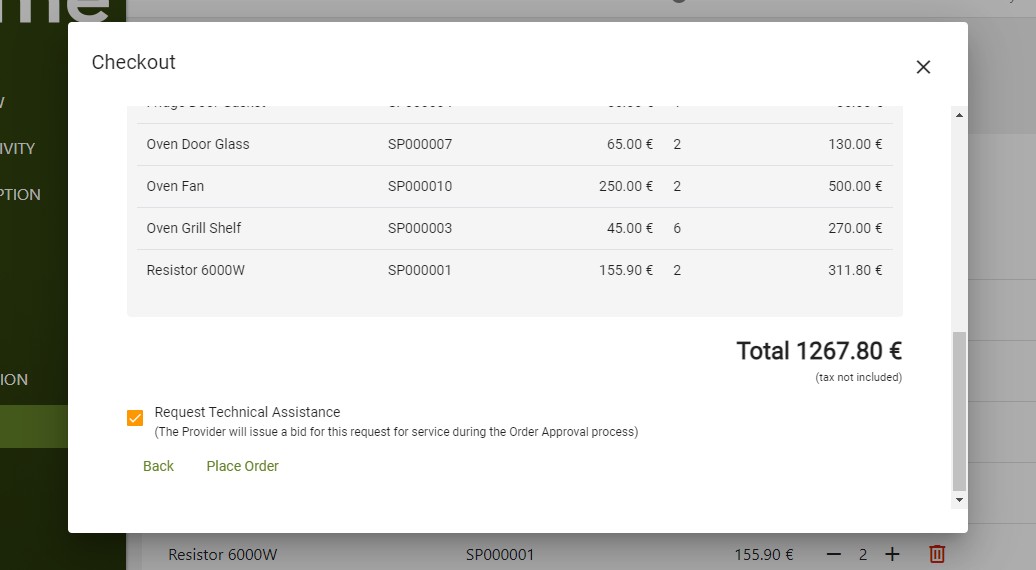The image size is (1036, 570).
Task: Click part code SP000003
Action: coord(420,228)
